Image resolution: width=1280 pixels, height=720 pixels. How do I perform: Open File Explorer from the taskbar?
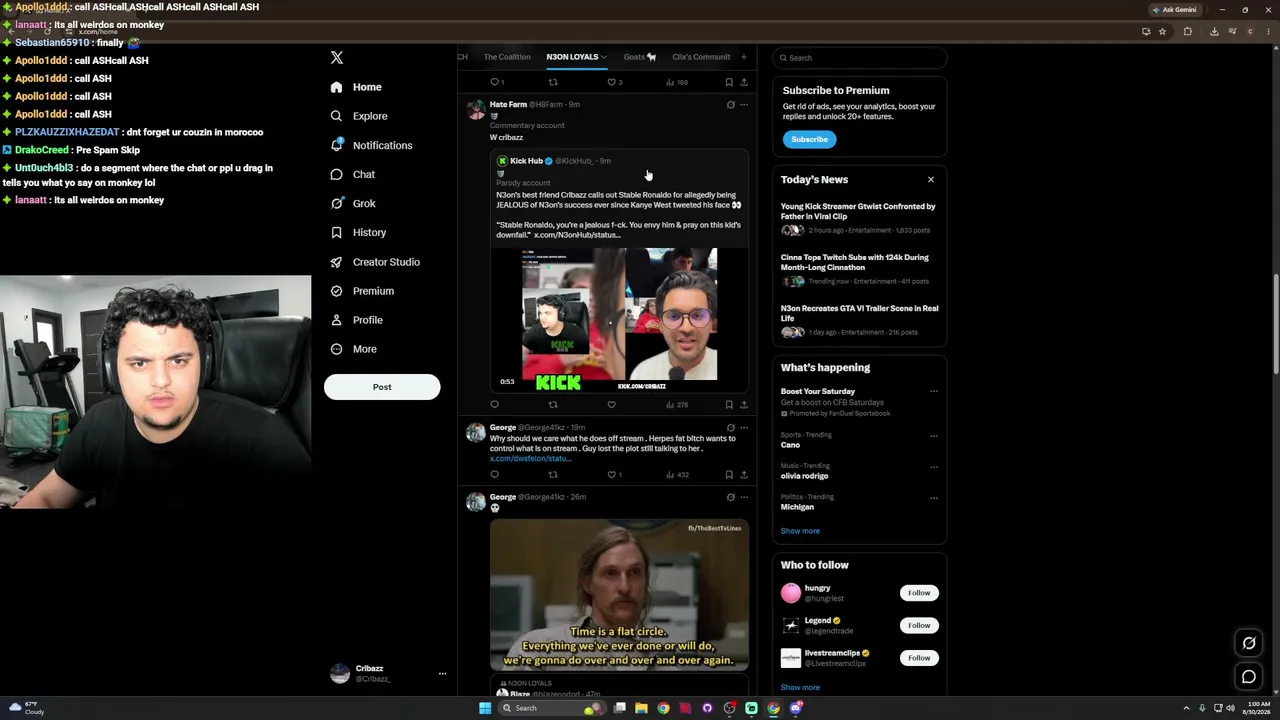(641, 708)
